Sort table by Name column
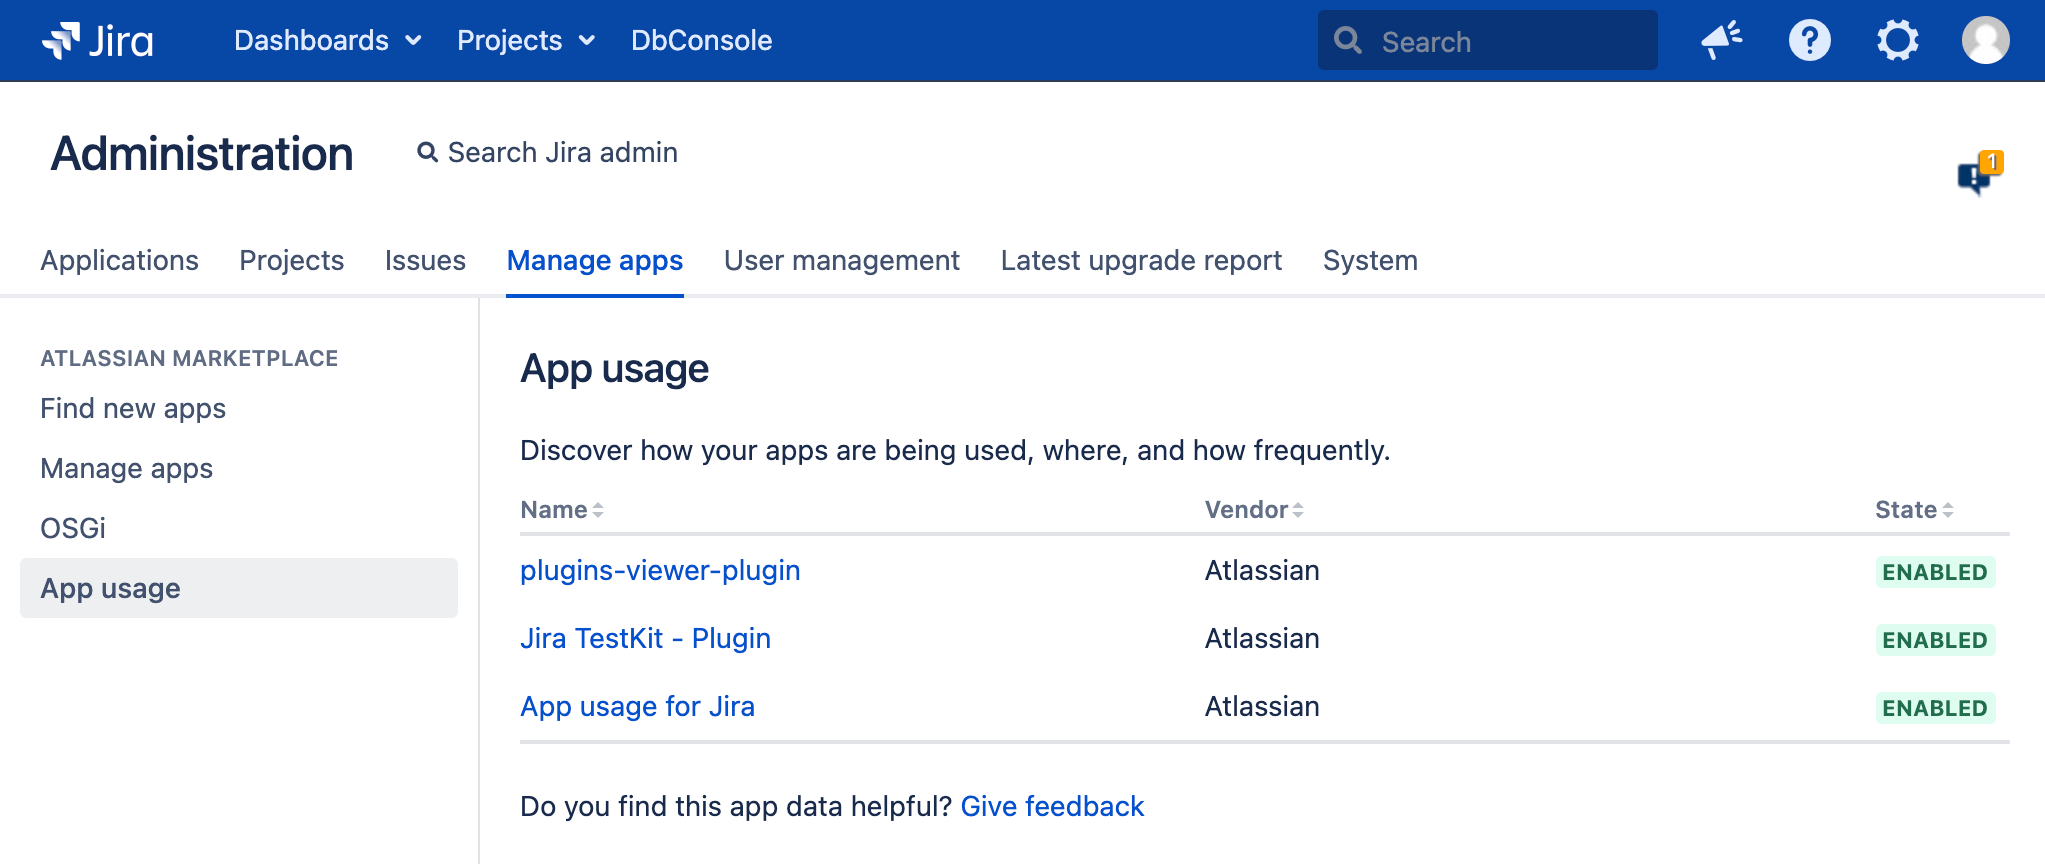2045x864 pixels. click(x=562, y=510)
